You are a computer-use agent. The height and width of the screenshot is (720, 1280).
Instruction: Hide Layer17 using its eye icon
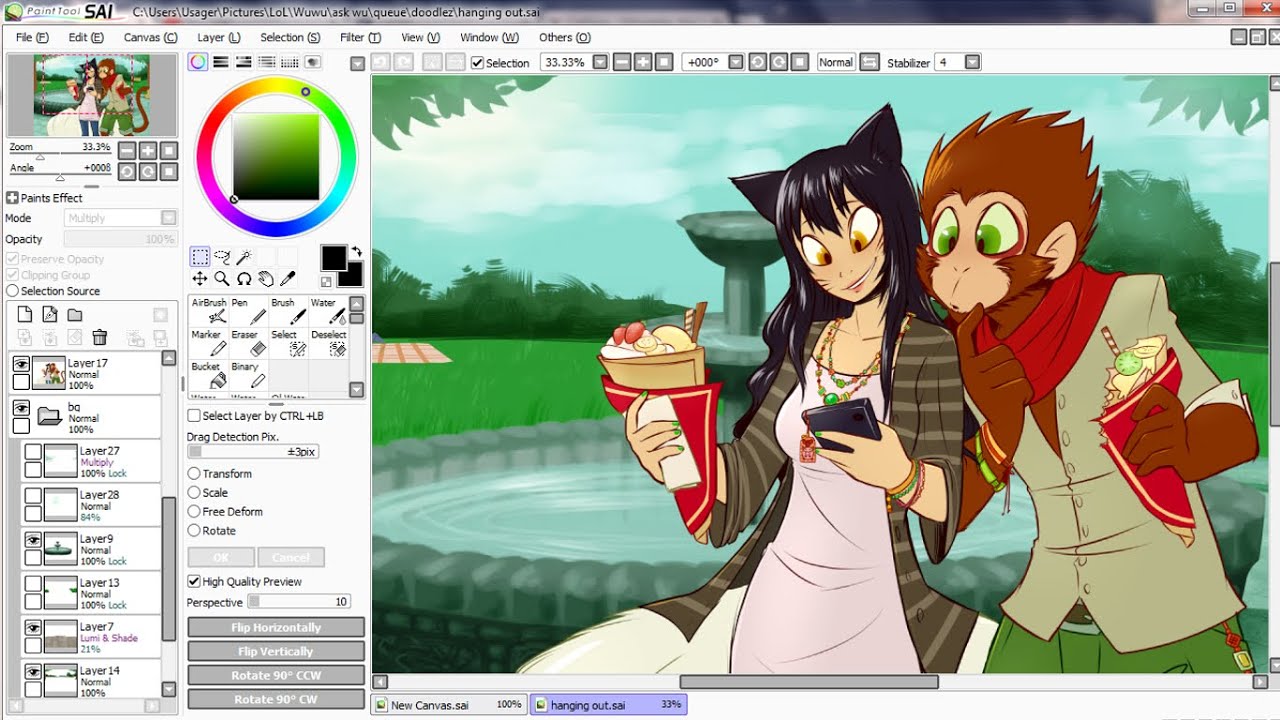pyautogui.click(x=21, y=365)
